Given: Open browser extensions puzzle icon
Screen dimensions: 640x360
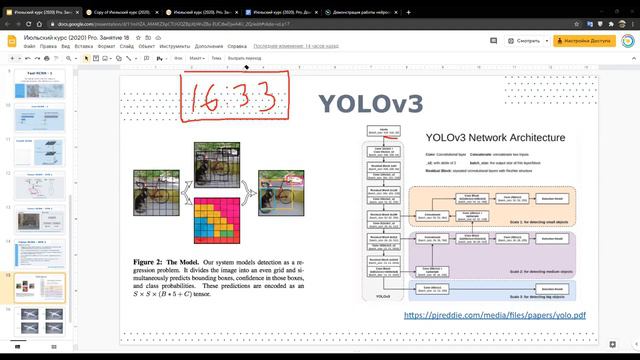Looking at the screenshot, I should [x=611, y=24].
